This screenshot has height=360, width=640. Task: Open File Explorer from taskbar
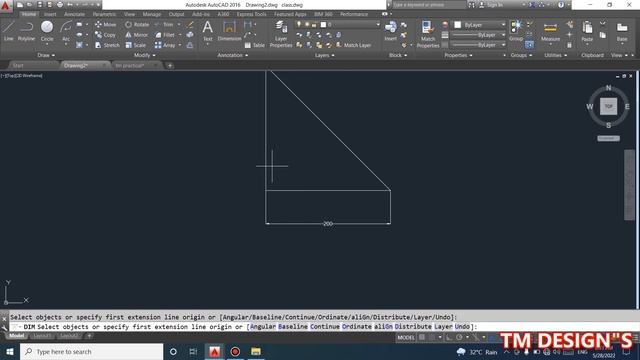(x=256, y=351)
